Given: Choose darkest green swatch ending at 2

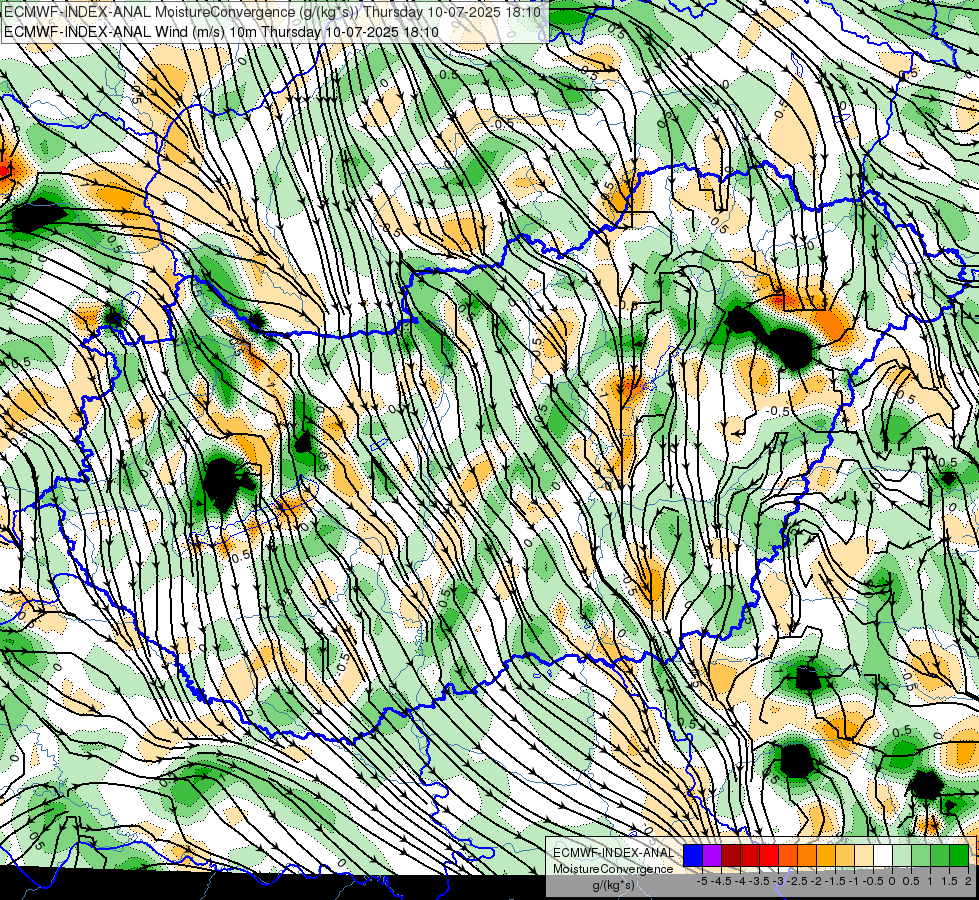Looking at the screenshot, I should [959, 855].
